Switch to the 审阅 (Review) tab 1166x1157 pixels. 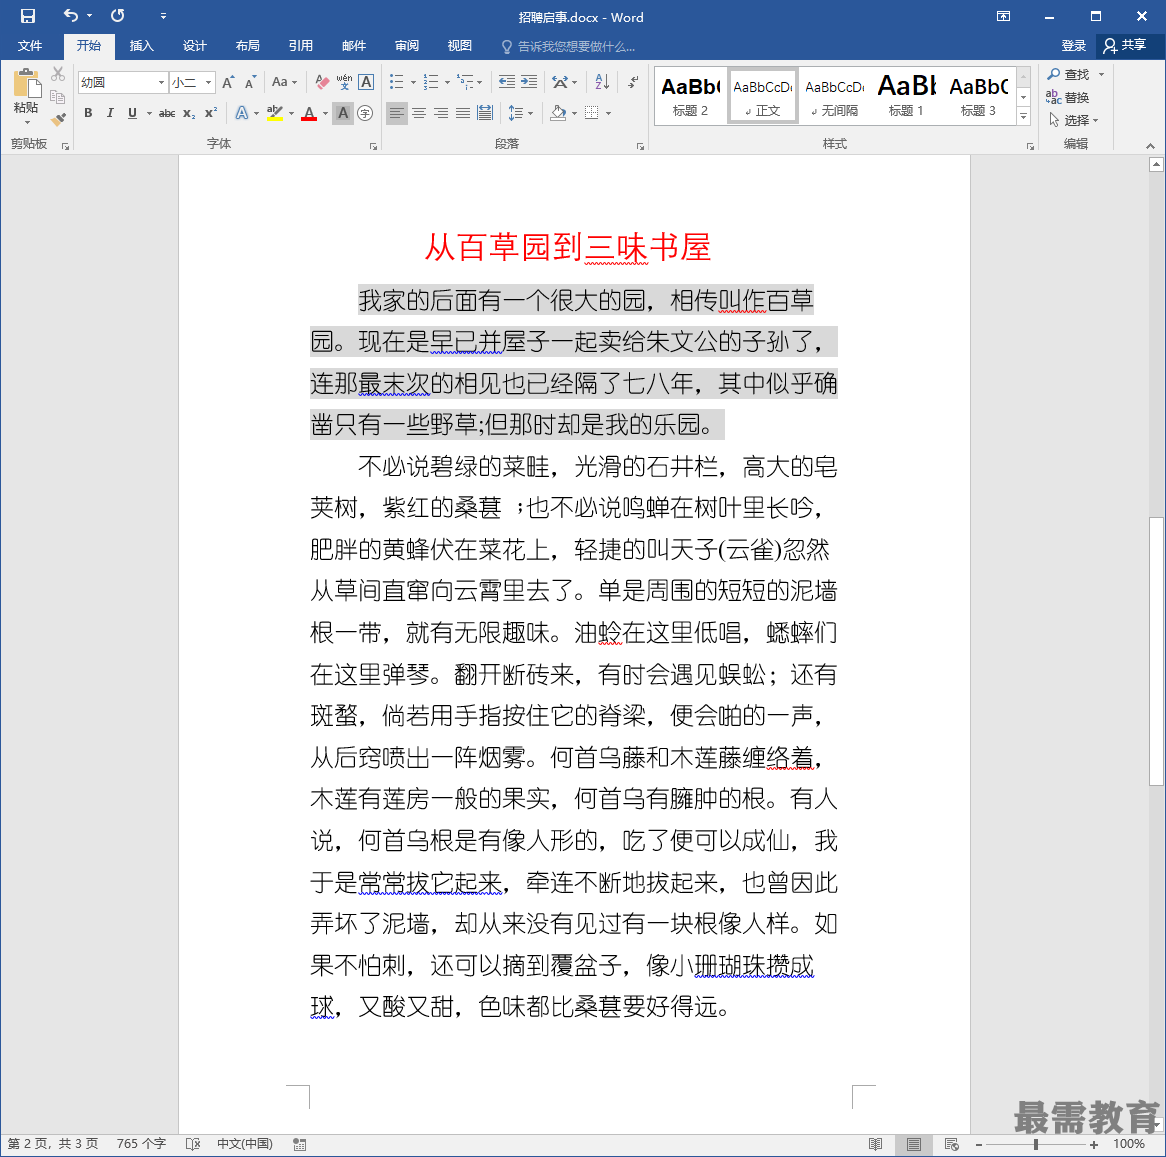[x=407, y=46]
